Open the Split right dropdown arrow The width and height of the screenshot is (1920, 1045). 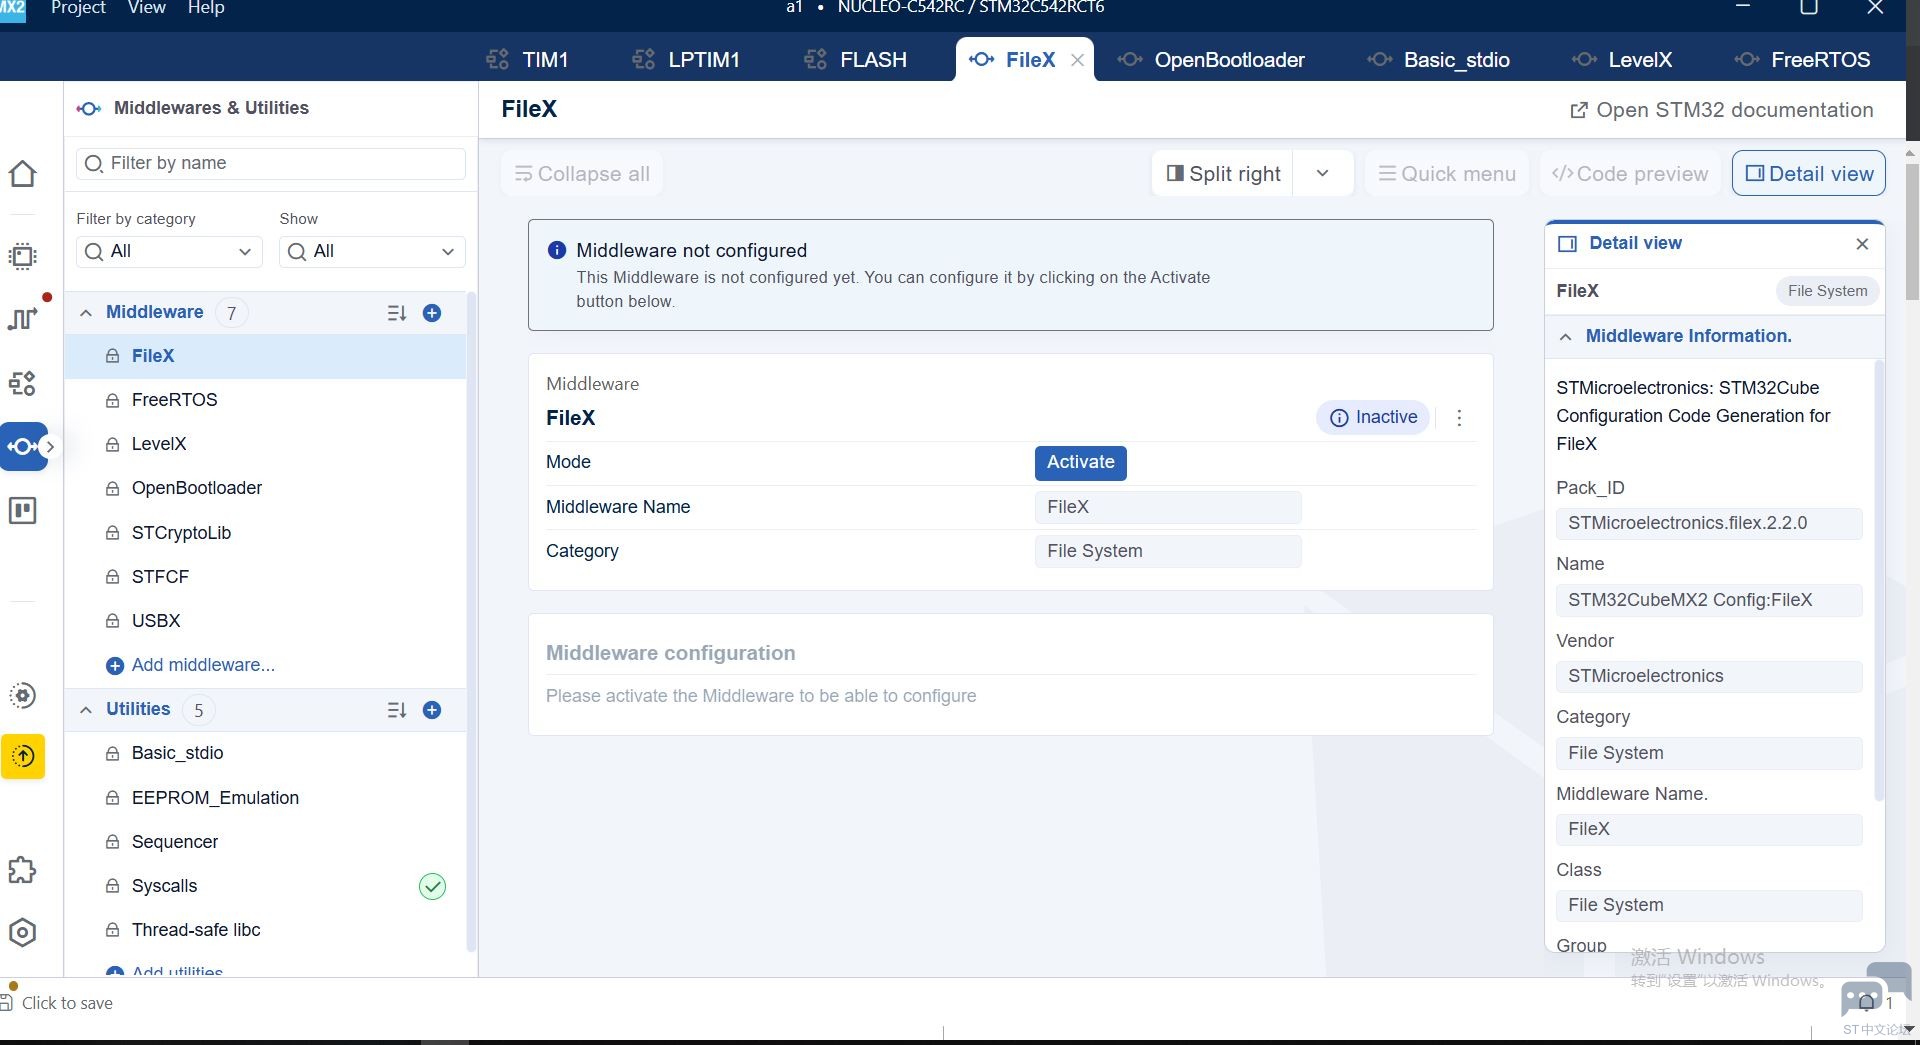(x=1323, y=174)
